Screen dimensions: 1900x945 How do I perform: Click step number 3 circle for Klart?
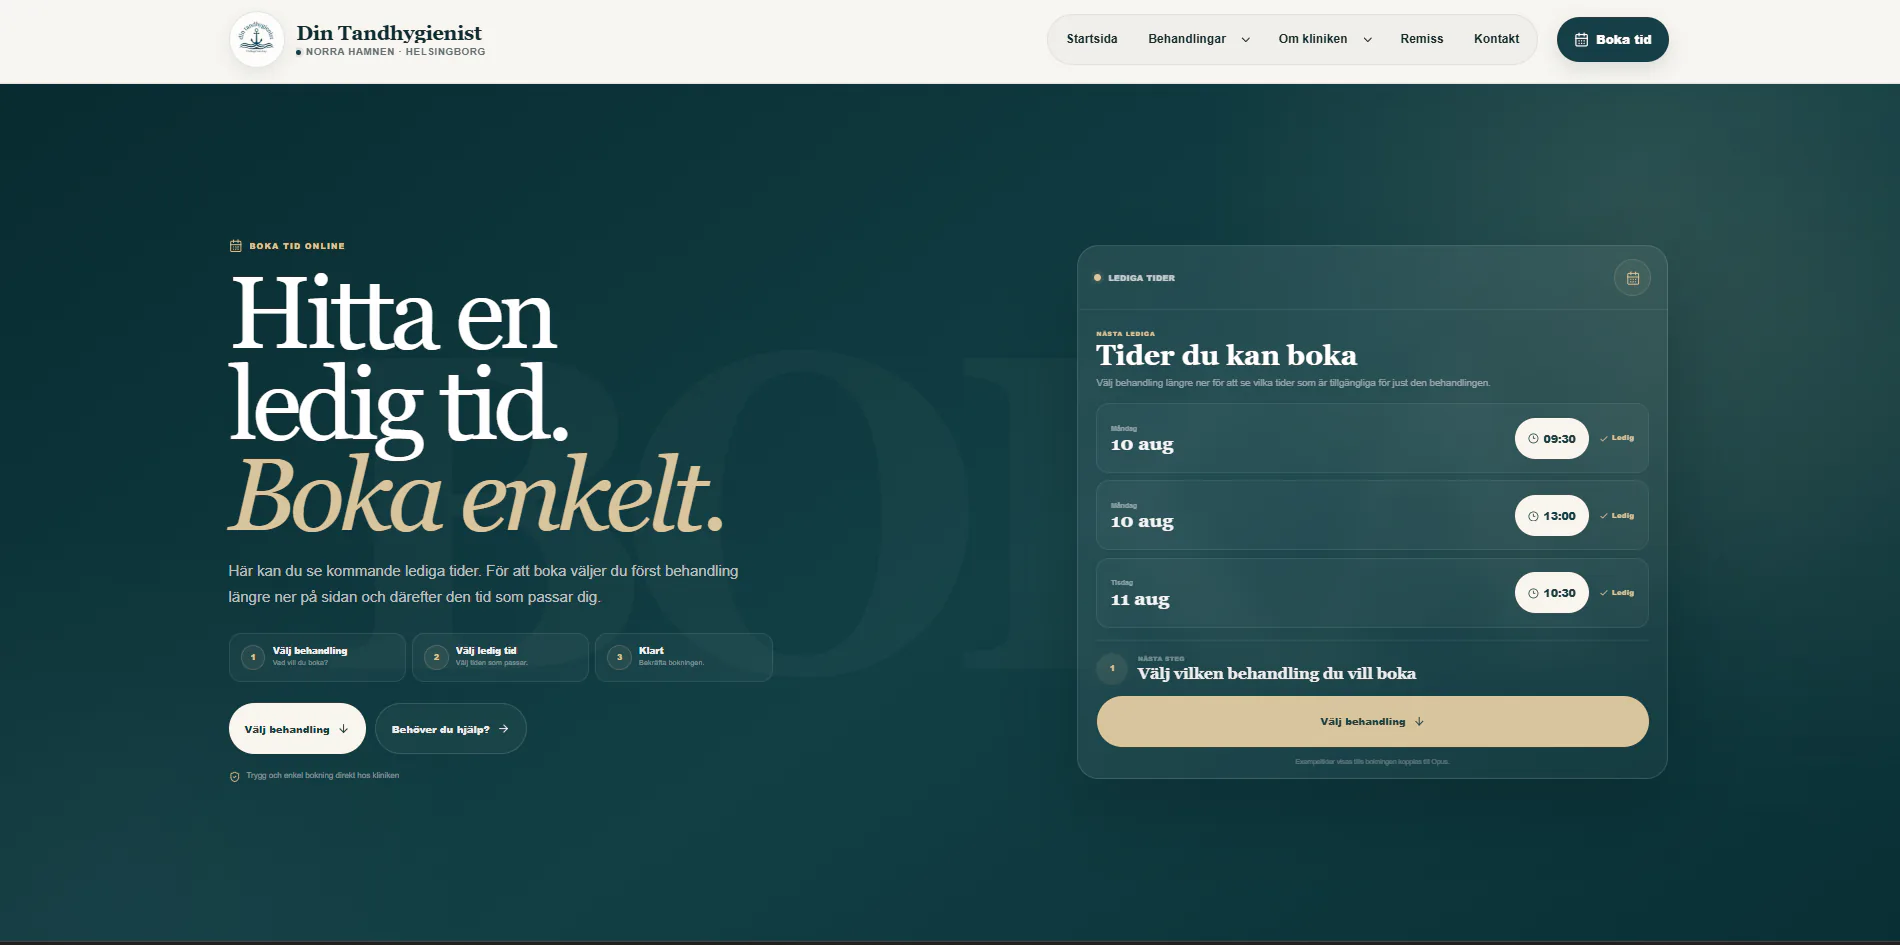click(619, 657)
